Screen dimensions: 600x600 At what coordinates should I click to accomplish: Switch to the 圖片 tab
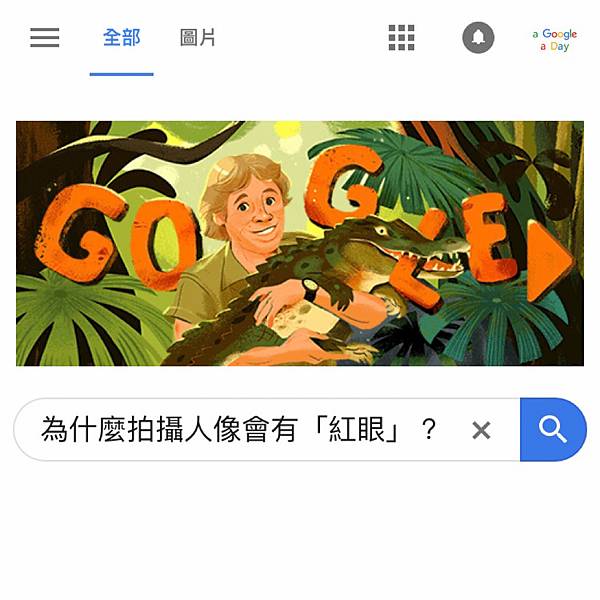point(198,38)
